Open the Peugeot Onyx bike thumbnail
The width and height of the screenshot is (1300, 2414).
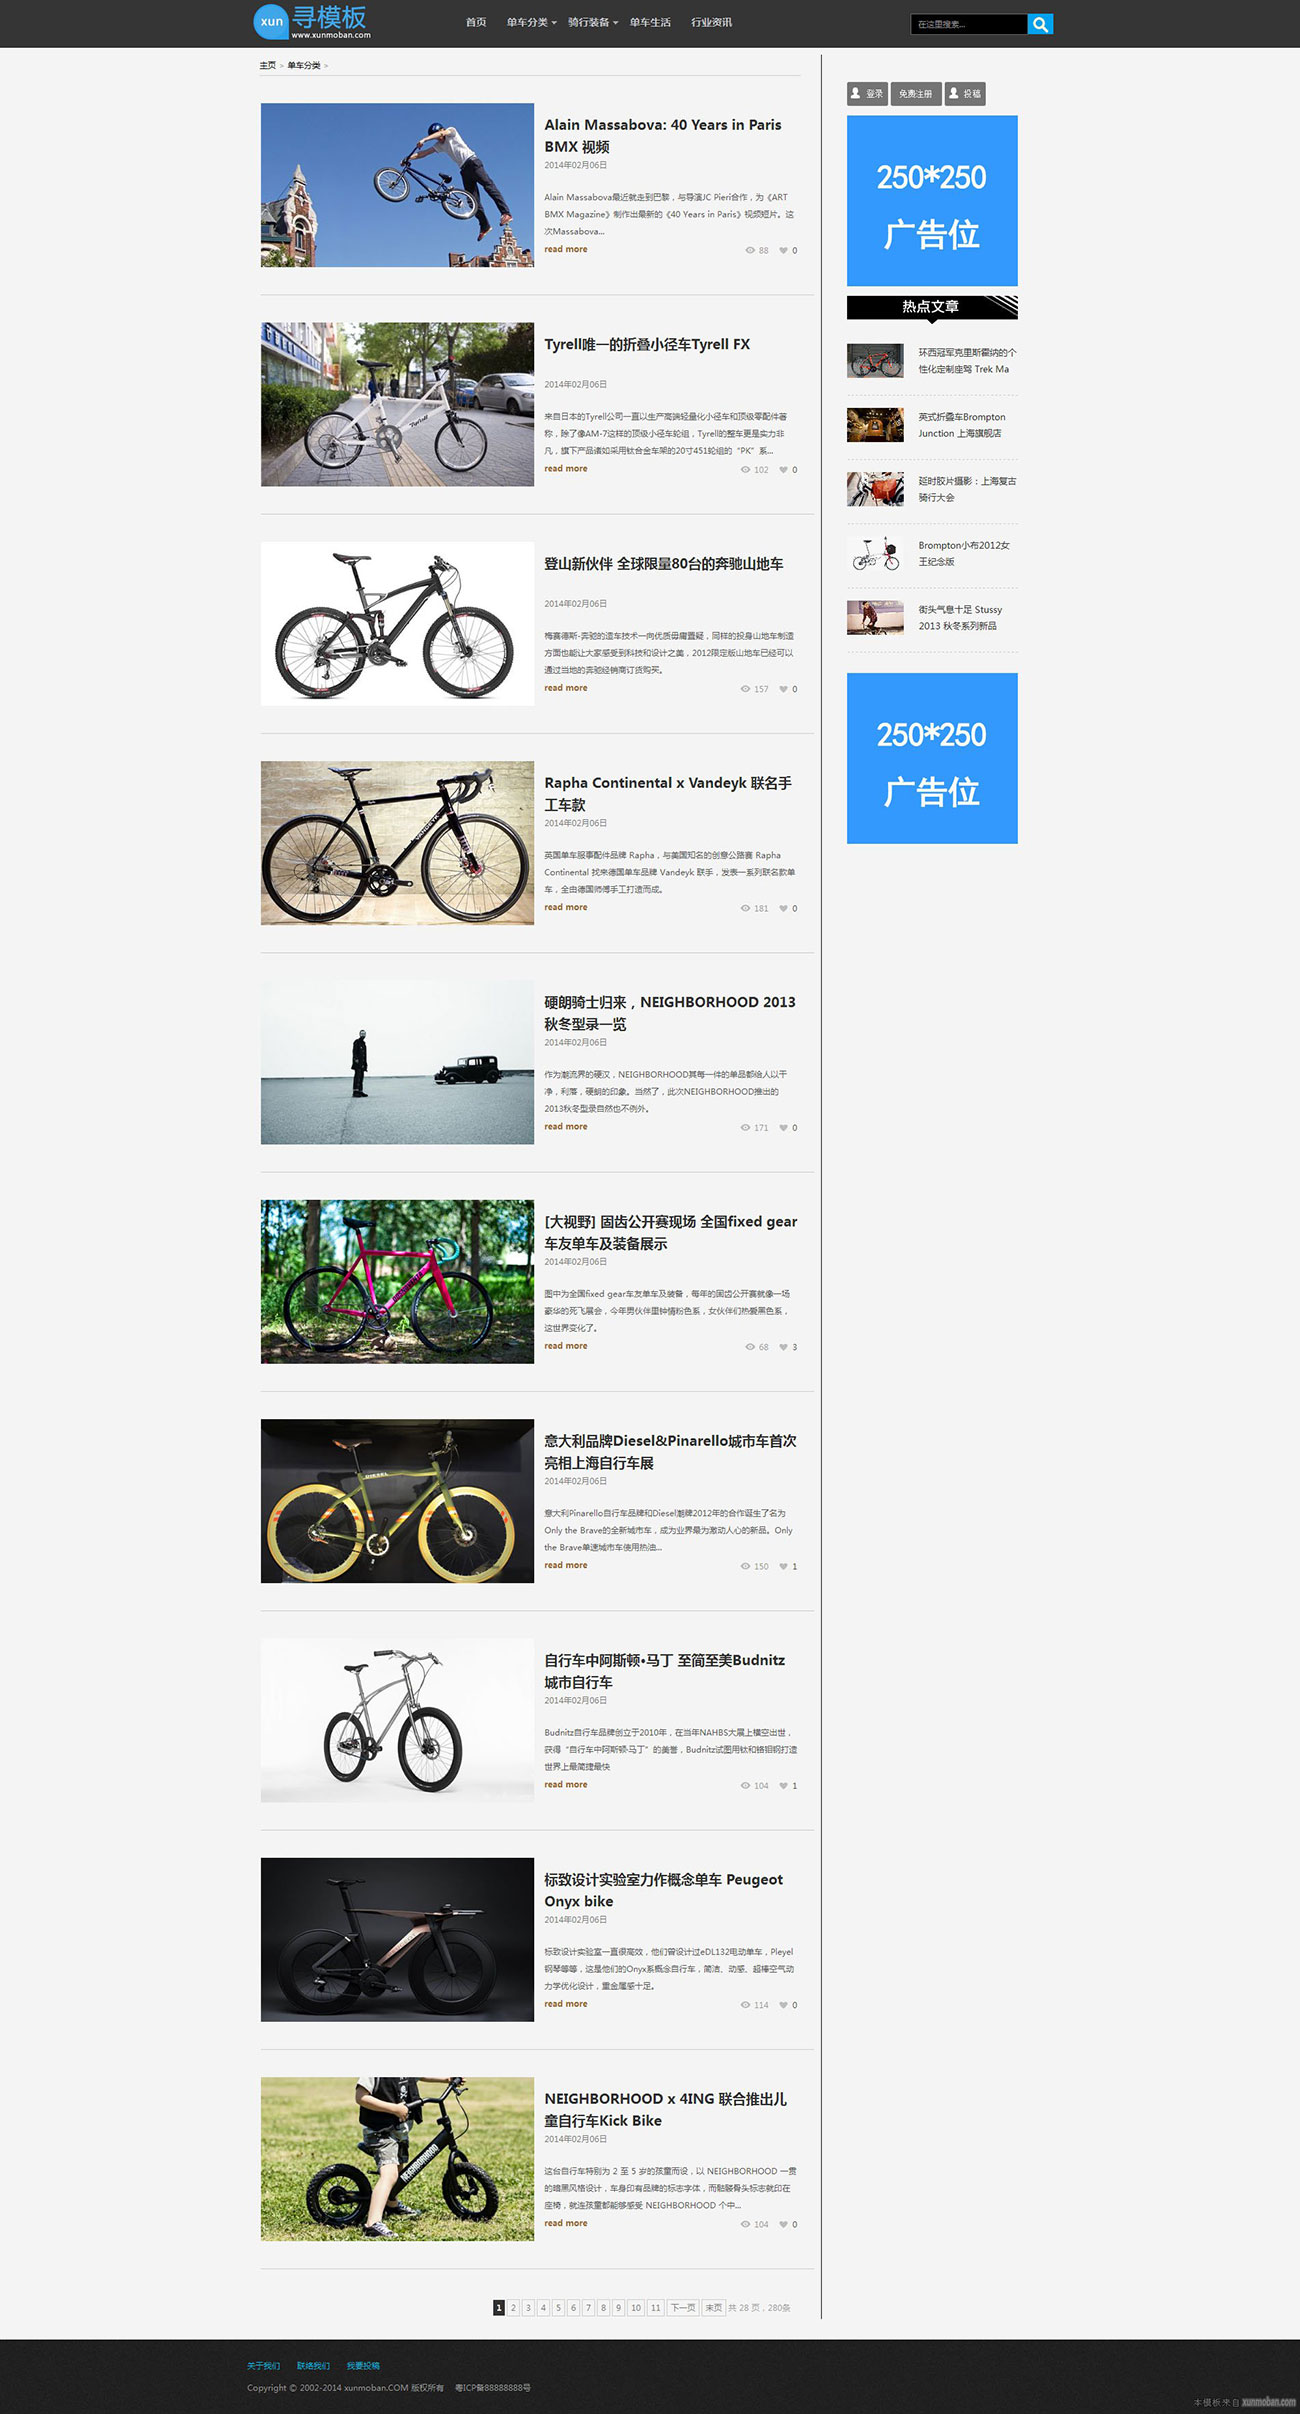pyautogui.click(x=397, y=1940)
